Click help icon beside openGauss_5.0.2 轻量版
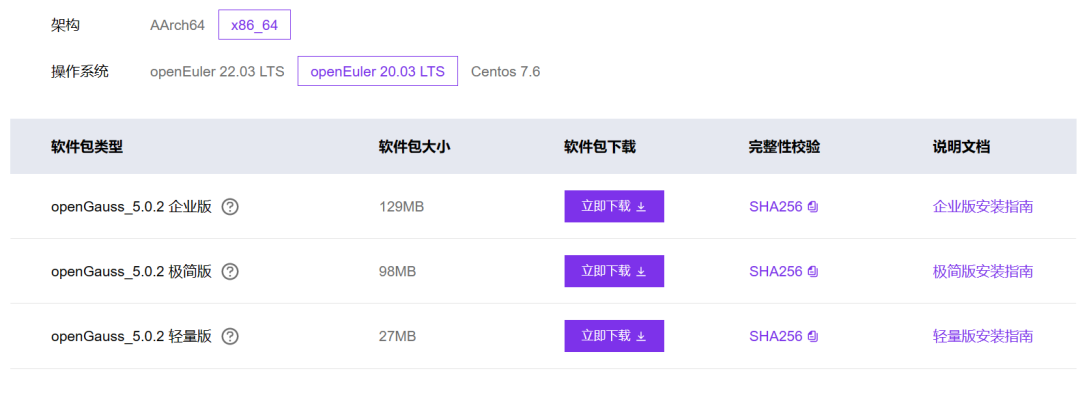The width and height of the screenshot is (1080, 410). [x=230, y=336]
